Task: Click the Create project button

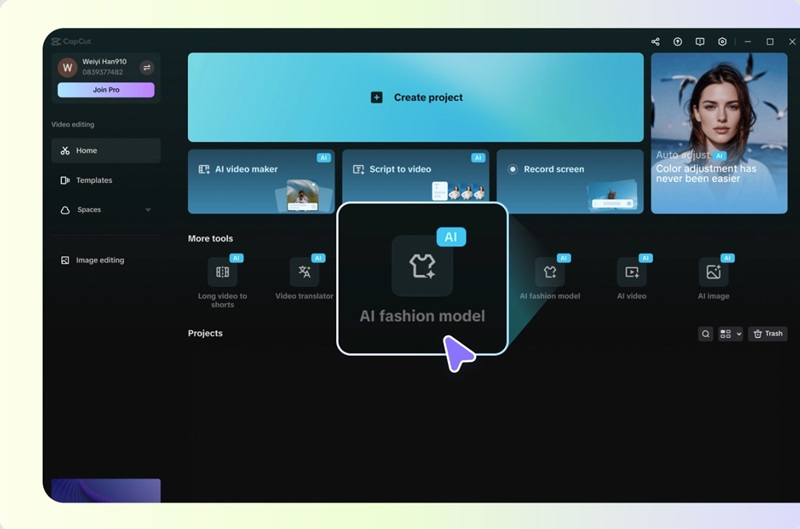Action: (x=415, y=98)
